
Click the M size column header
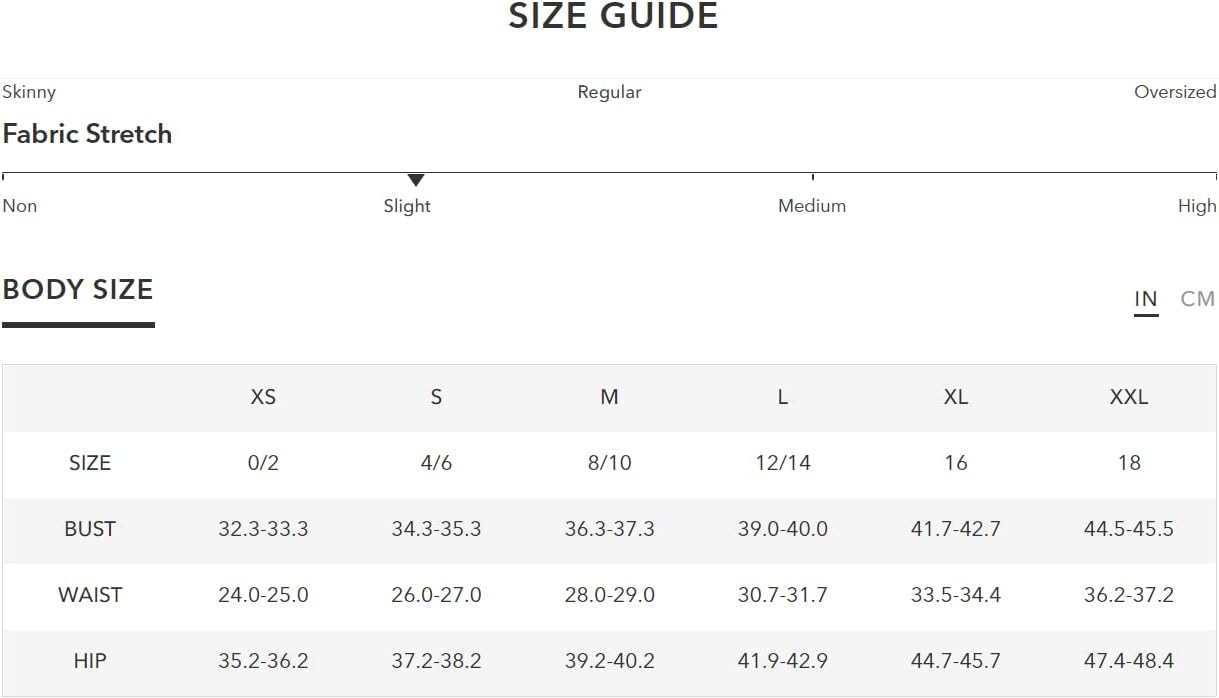609,397
